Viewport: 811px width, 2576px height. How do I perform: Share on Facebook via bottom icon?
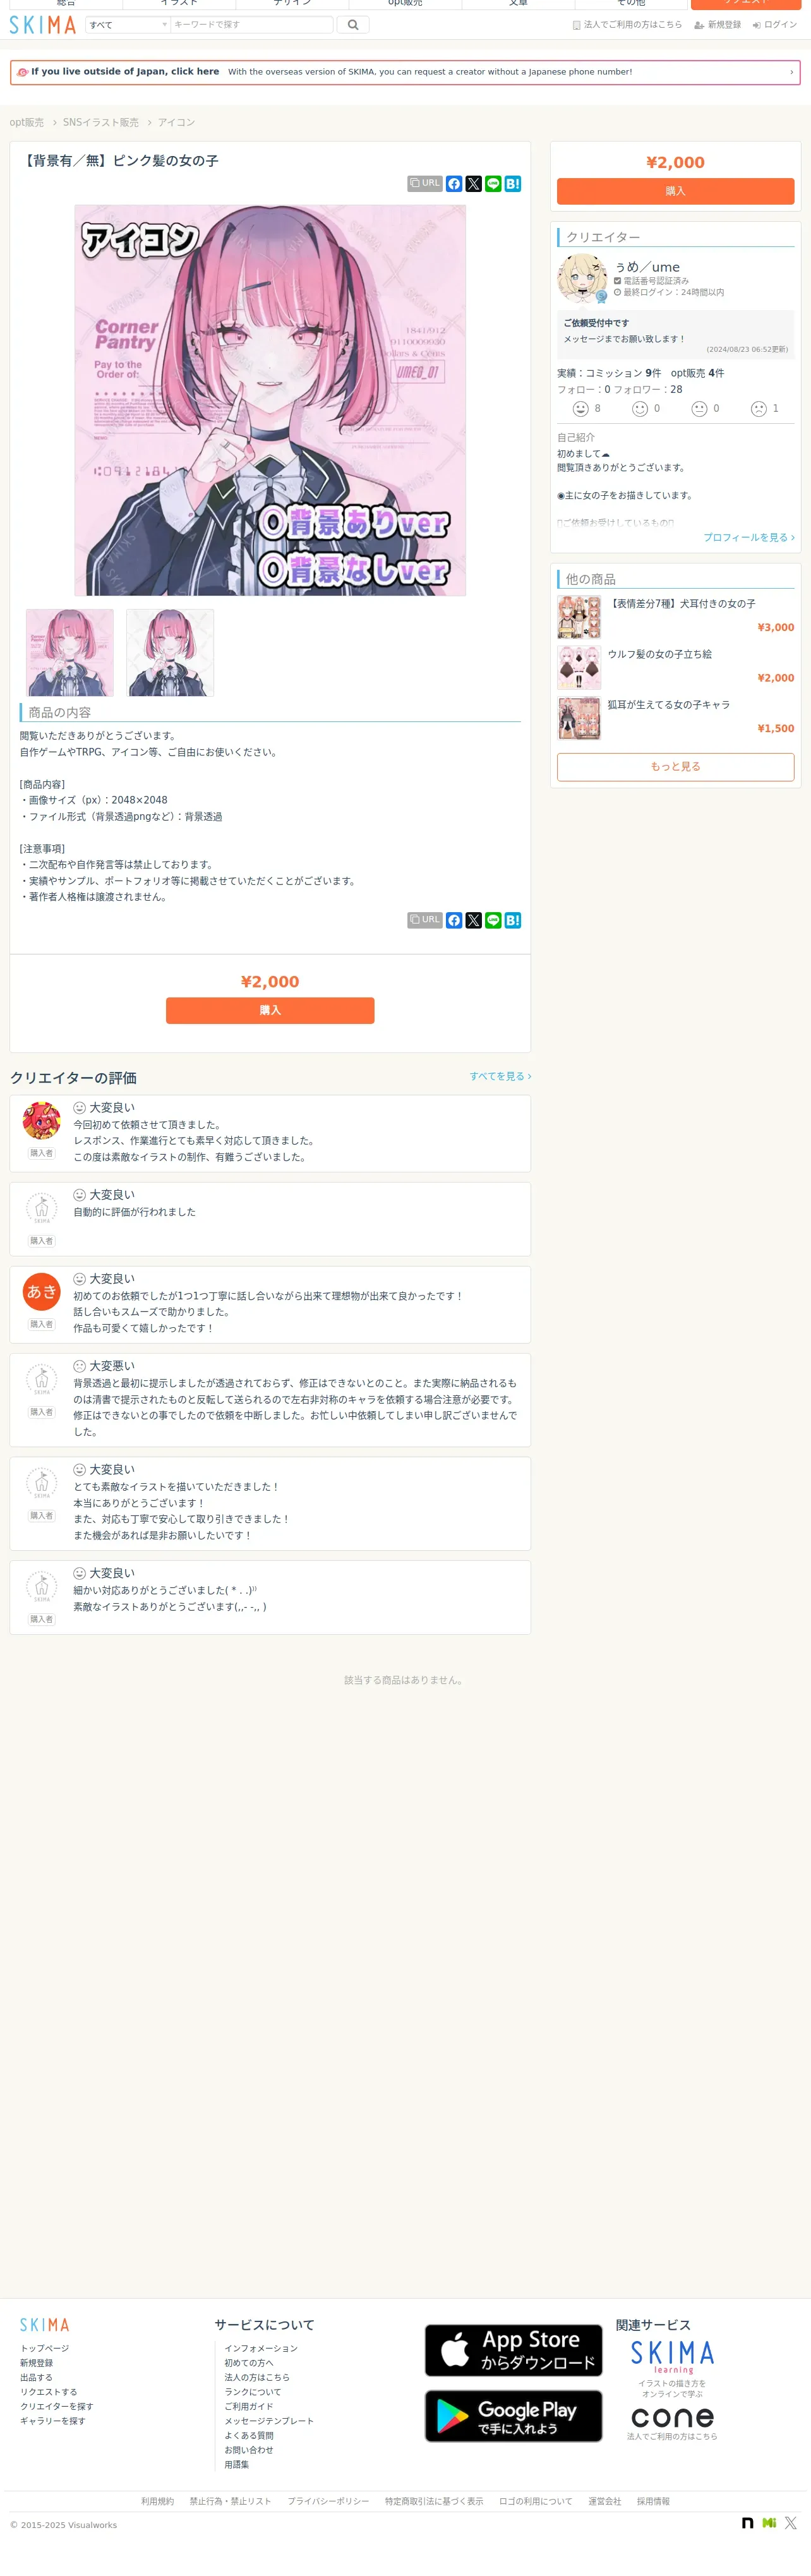point(454,920)
